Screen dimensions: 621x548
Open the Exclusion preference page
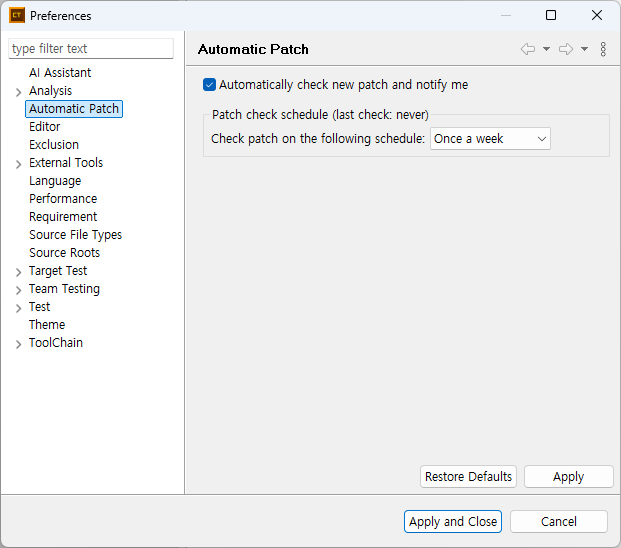pos(54,145)
